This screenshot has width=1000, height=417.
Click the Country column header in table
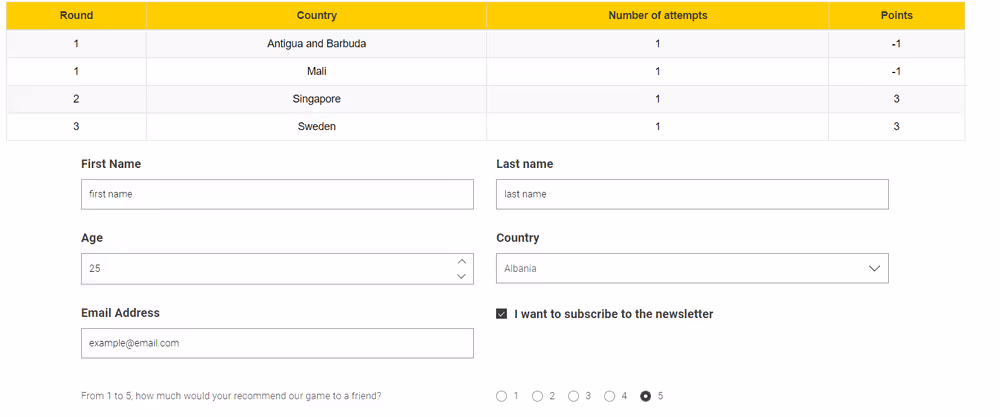pyautogui.click(x=317, y=15)
